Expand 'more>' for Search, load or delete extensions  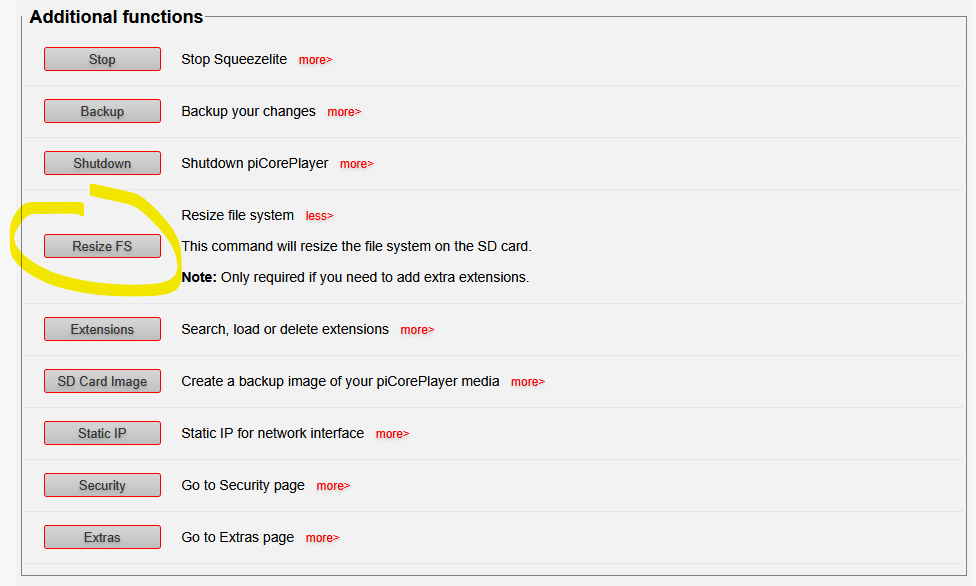[417, 330]
